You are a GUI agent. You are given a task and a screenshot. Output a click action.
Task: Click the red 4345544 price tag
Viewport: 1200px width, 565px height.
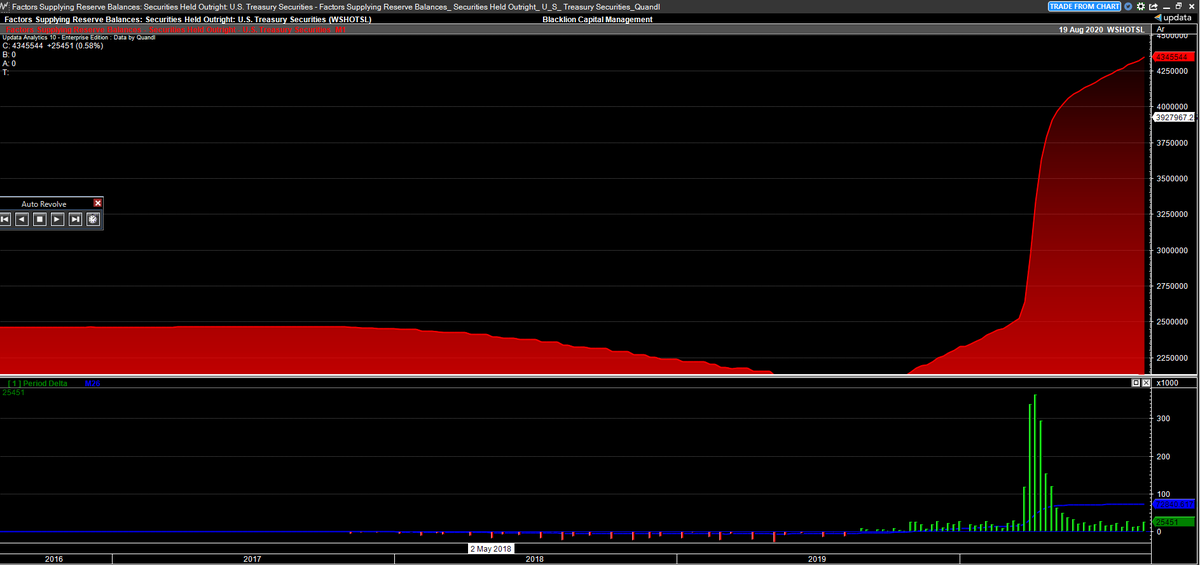pyautogui.click(x=1174, y=57)
